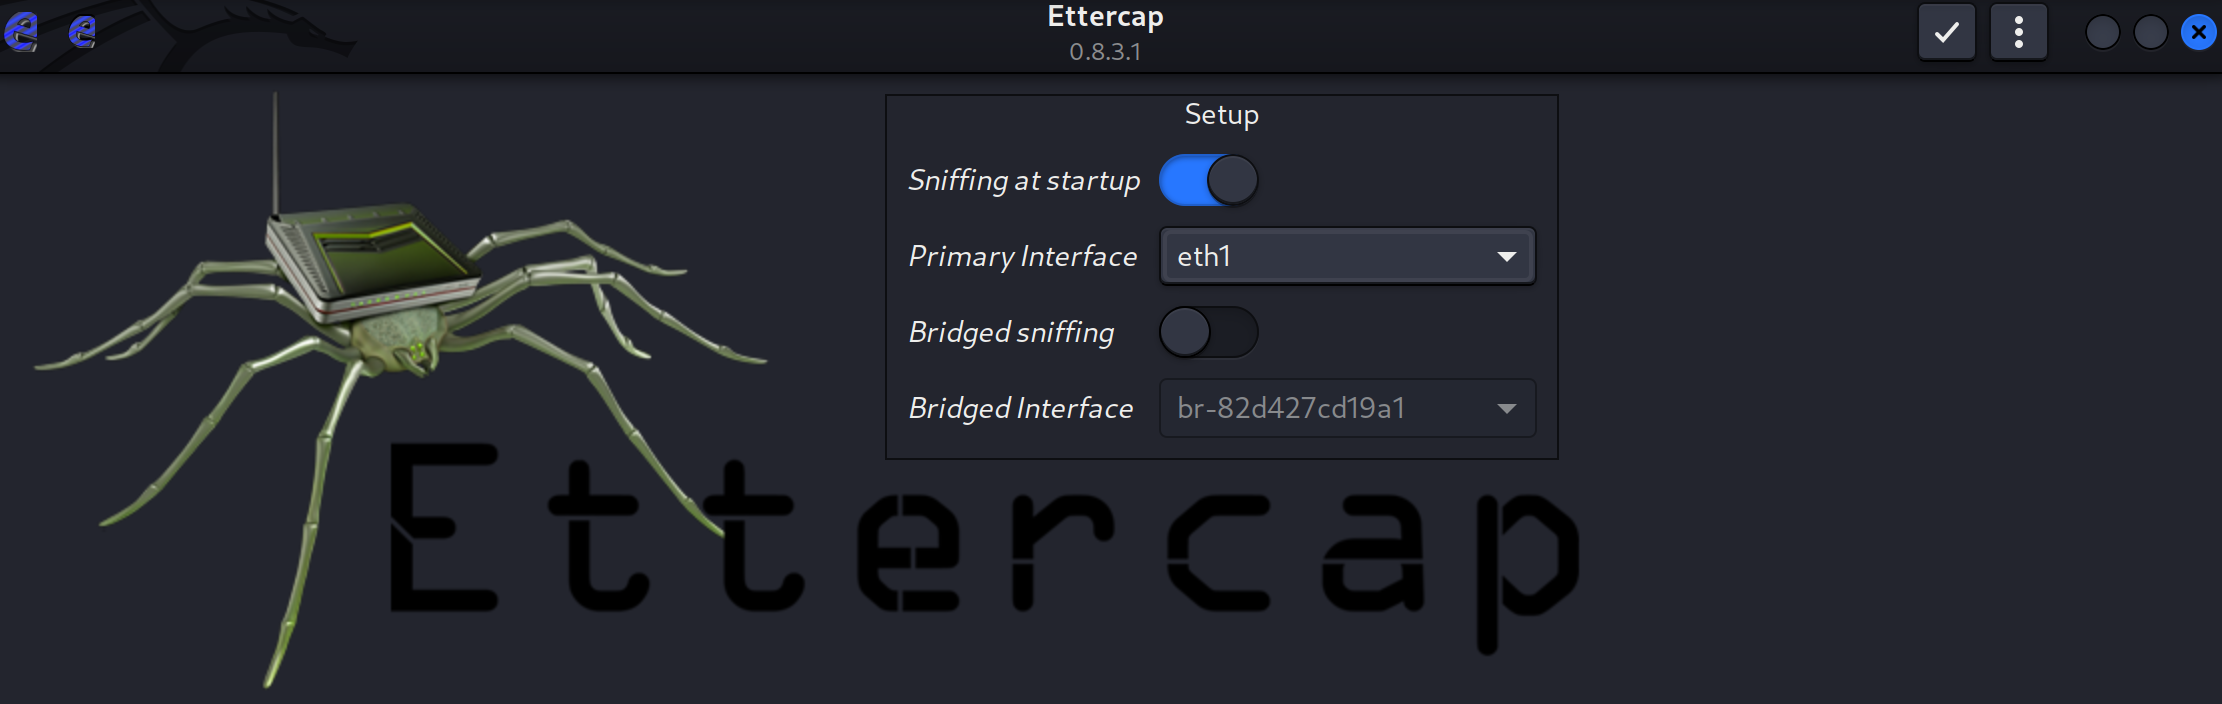This screenshot has height=704, width=2222.
Task: Click the Ettercap window title
Action: click(1103, 16)
